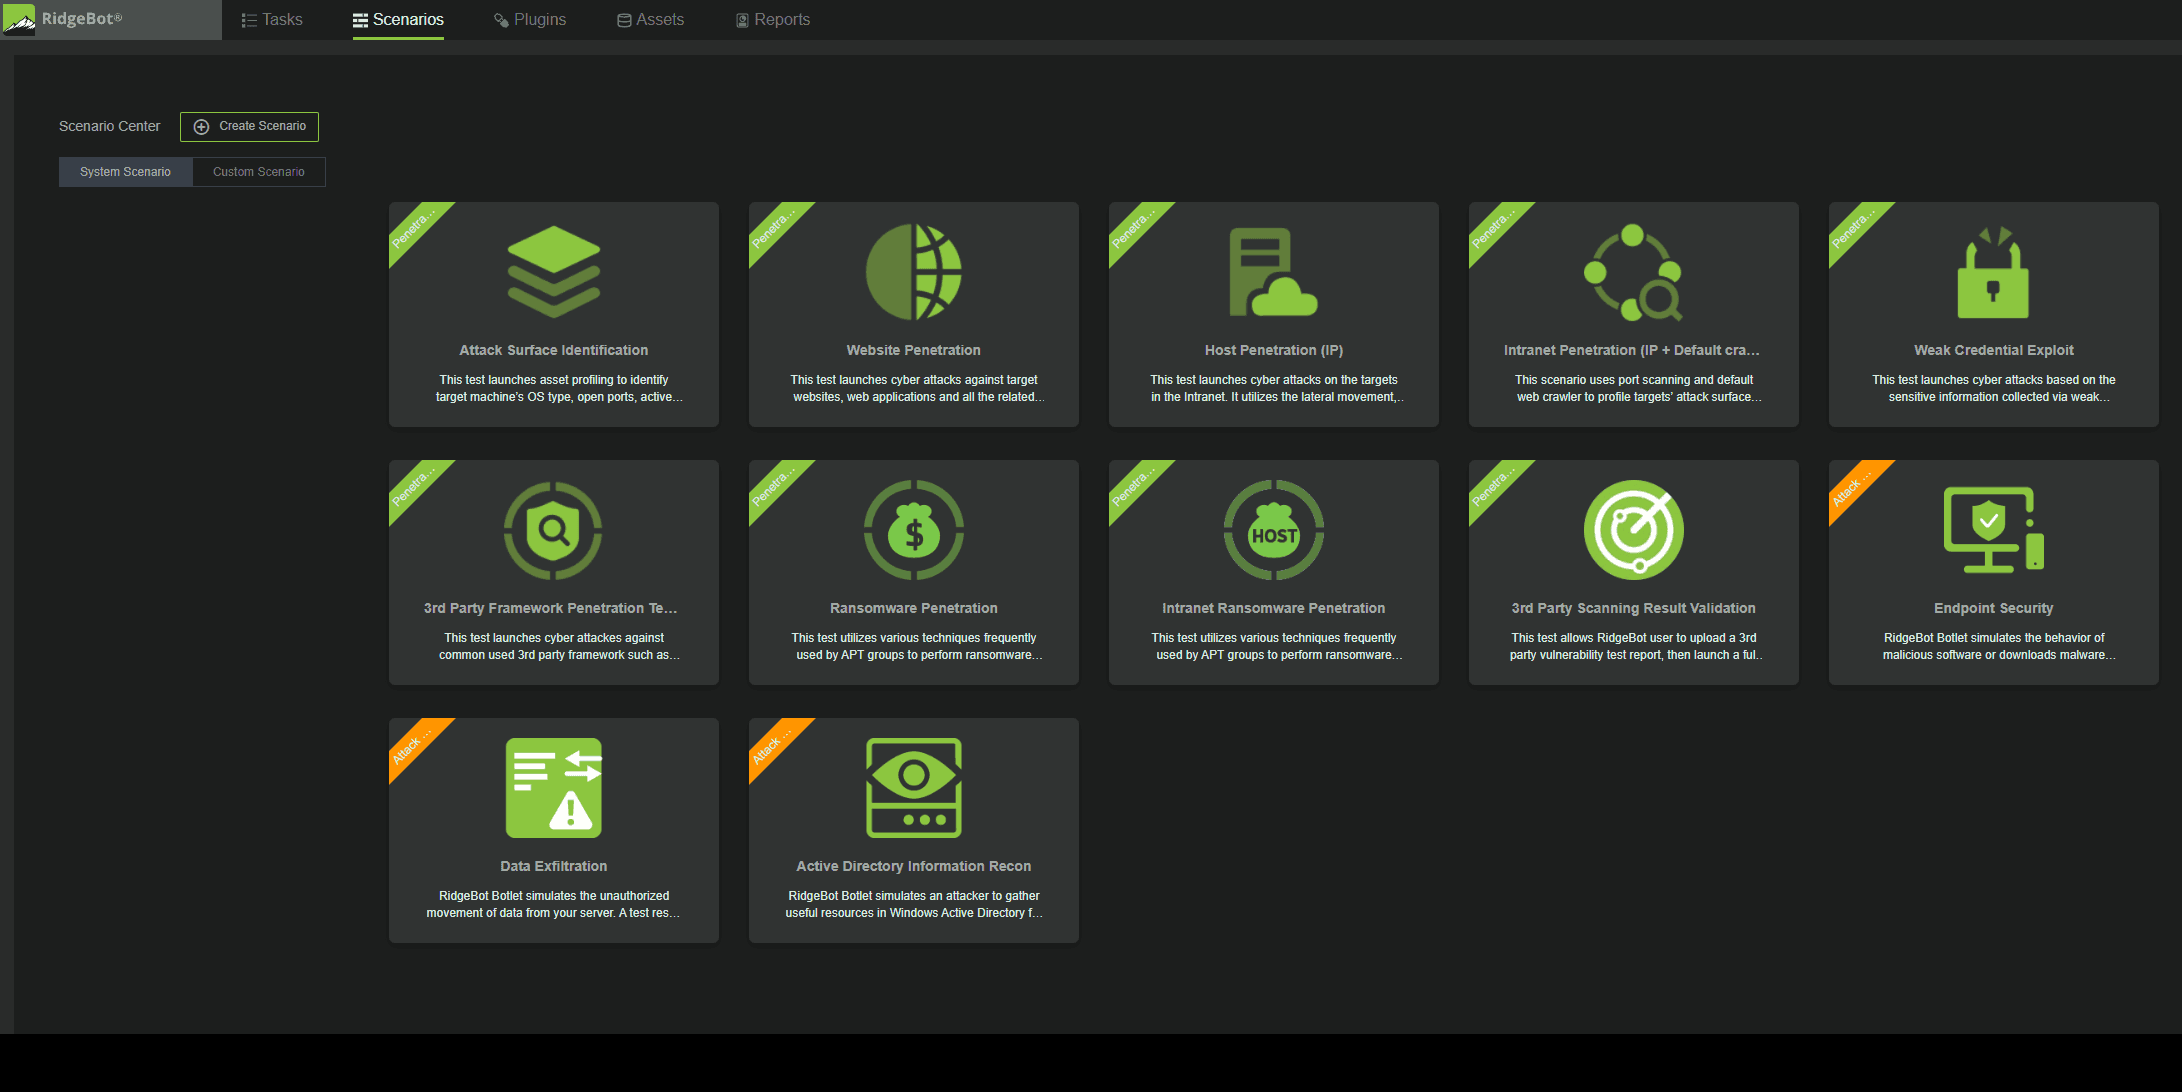Click the Intranet Penetration (IP + Default cra... title

(x=1632, y=350)
